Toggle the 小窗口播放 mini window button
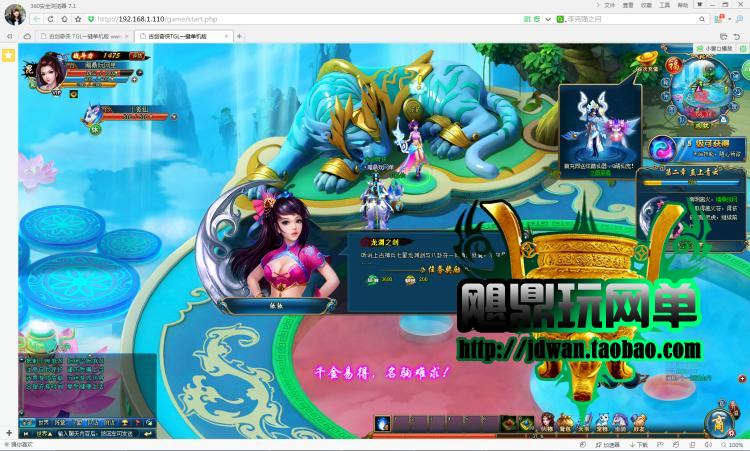The height and width of the screenshot is (451, 750). [x=719, y=48]
